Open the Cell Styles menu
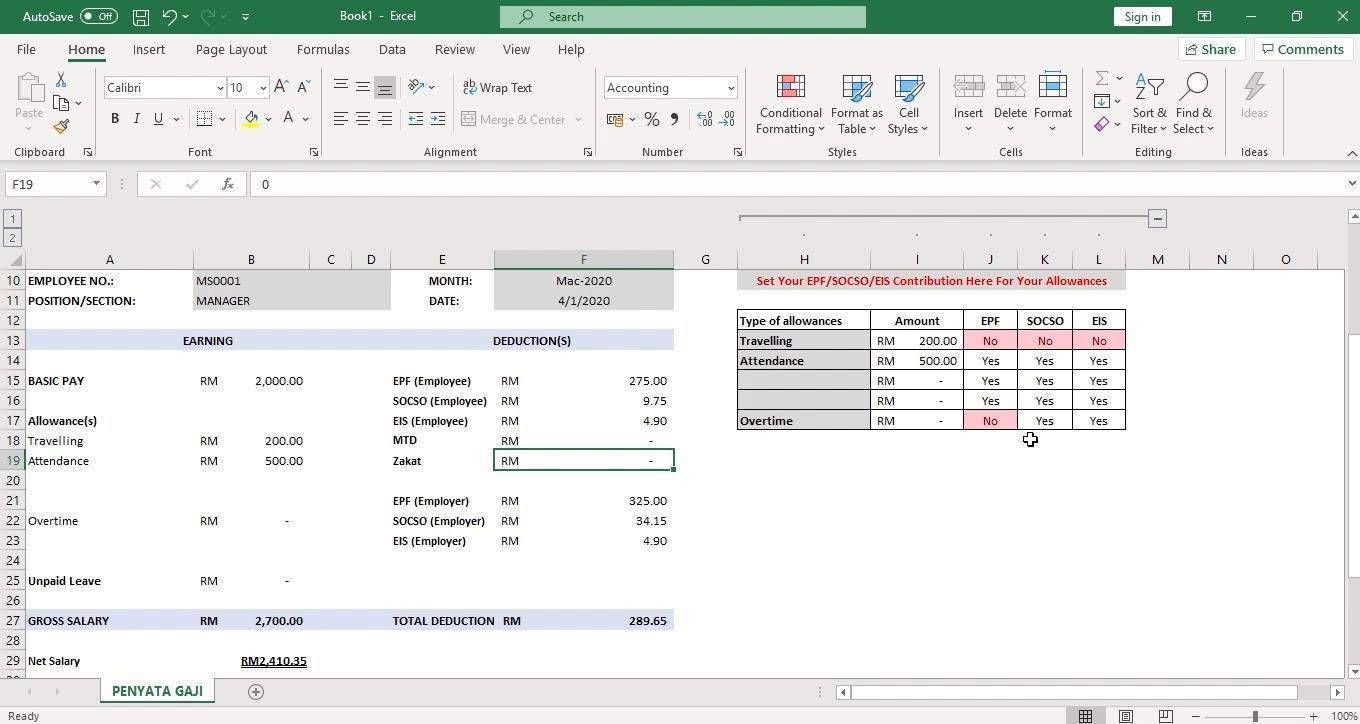1360x724 pixels. [x=908, y=104]
